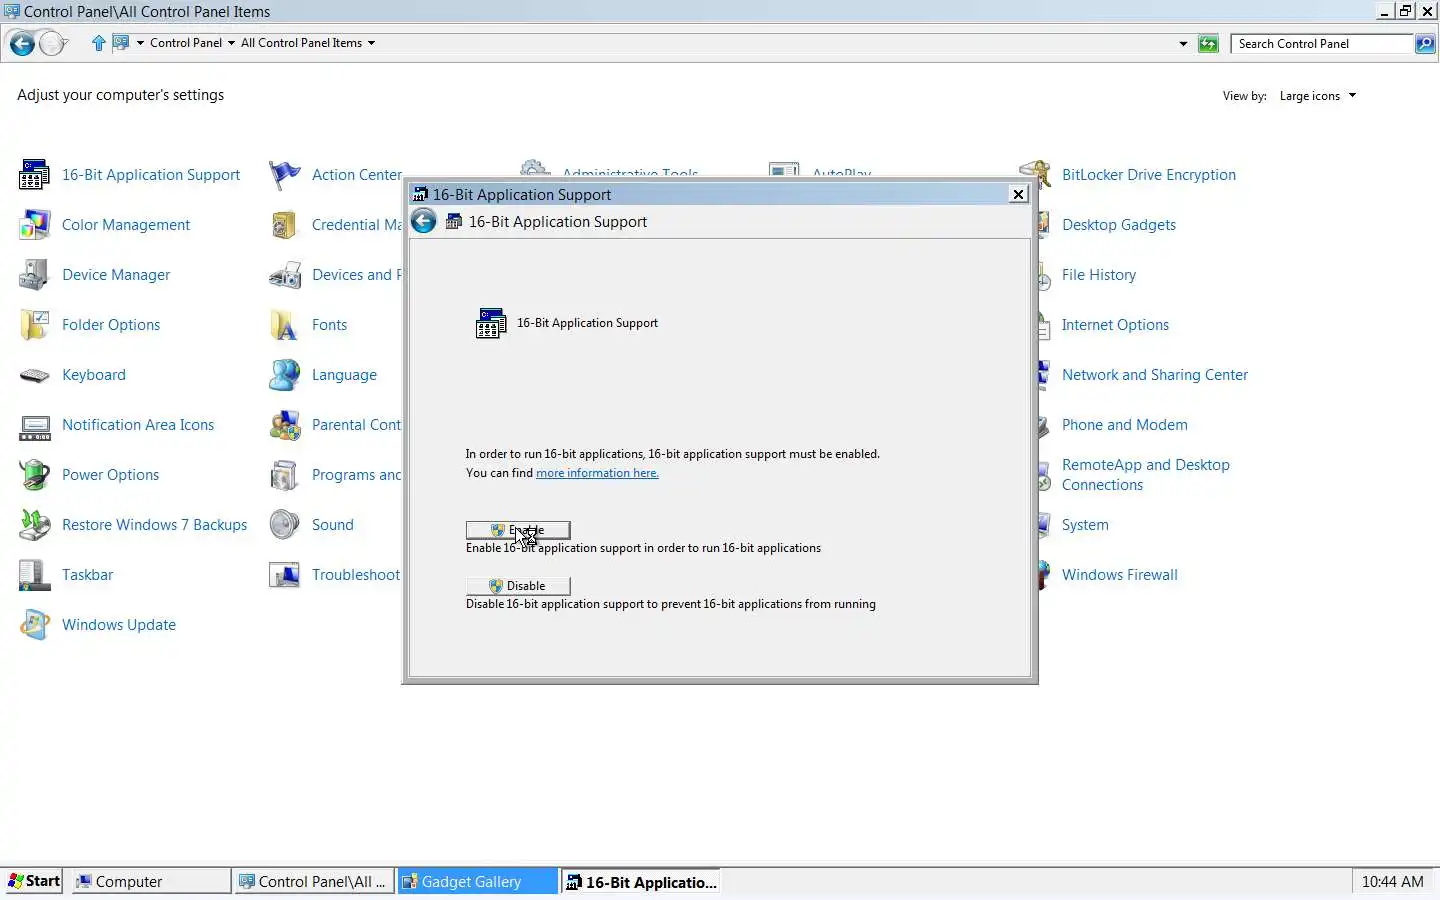The image size is (1440, 900).
Task: Expand the root breadcrumb dropdown arrow
Action: point(140,43)
